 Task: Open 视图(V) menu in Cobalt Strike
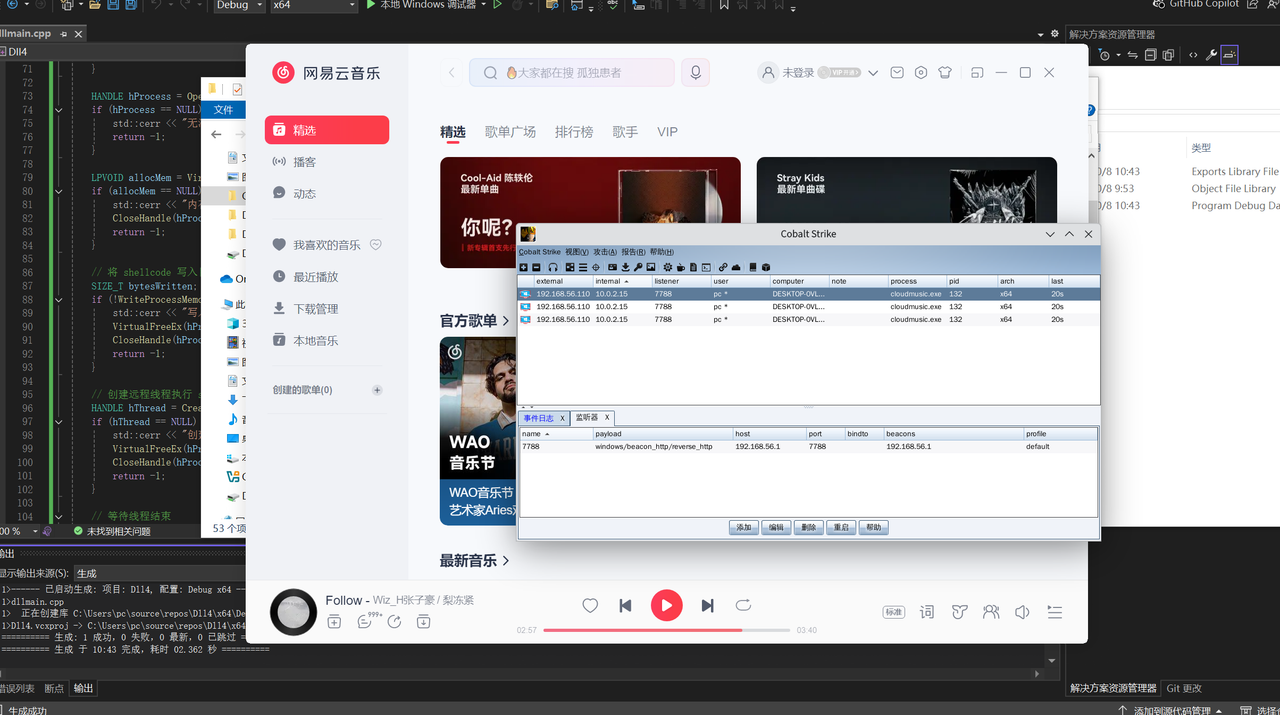pyautogui.click(x=577, y=252)
